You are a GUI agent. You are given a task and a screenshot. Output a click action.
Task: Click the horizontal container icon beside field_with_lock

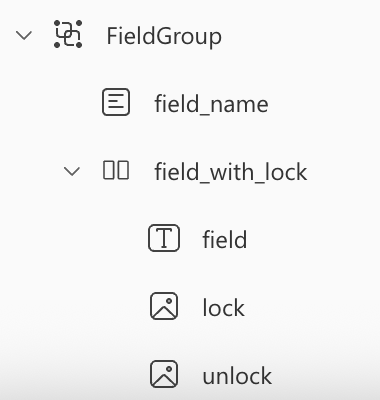[x=116, y=170]
